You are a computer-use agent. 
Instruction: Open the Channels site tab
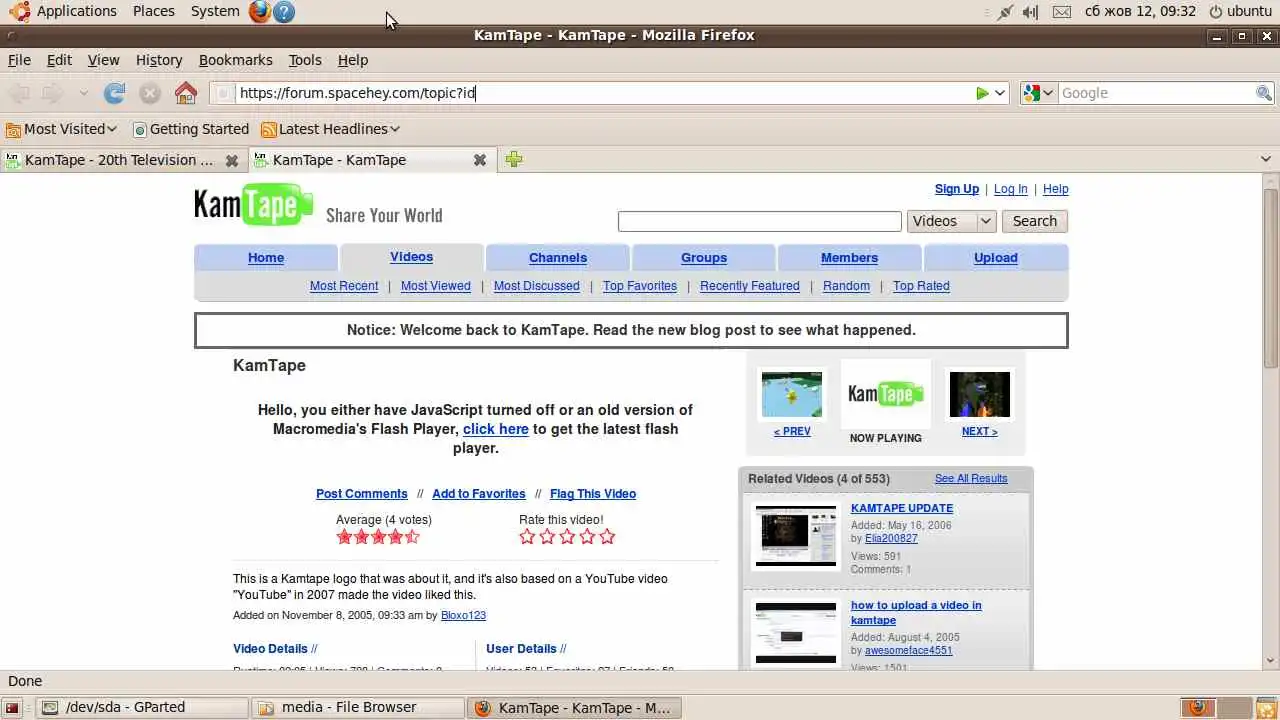coord(558,257)
